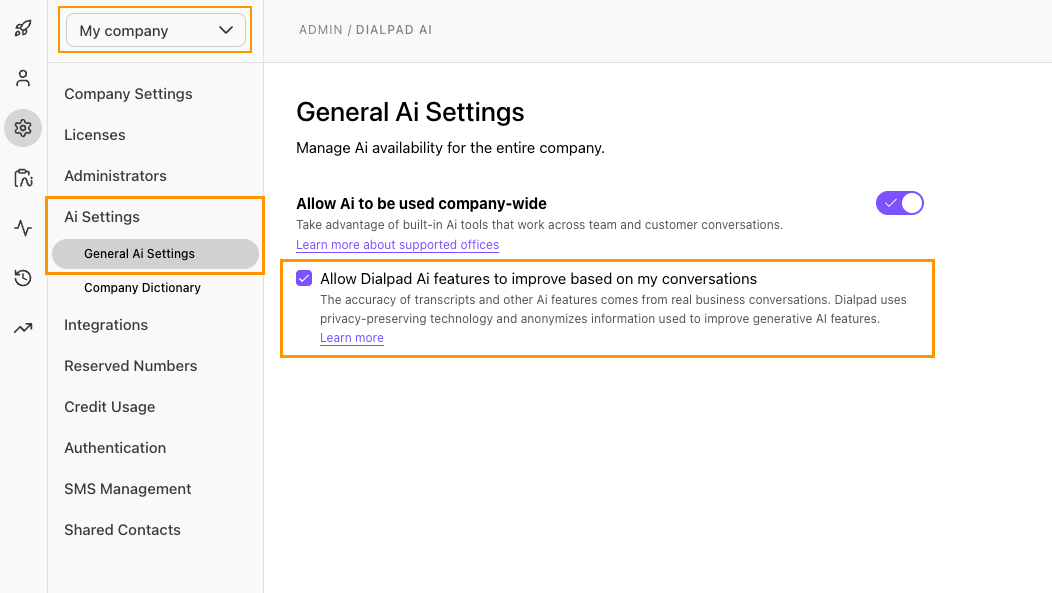
Task: Go to Shared Contacts
Action: (122, 530)
